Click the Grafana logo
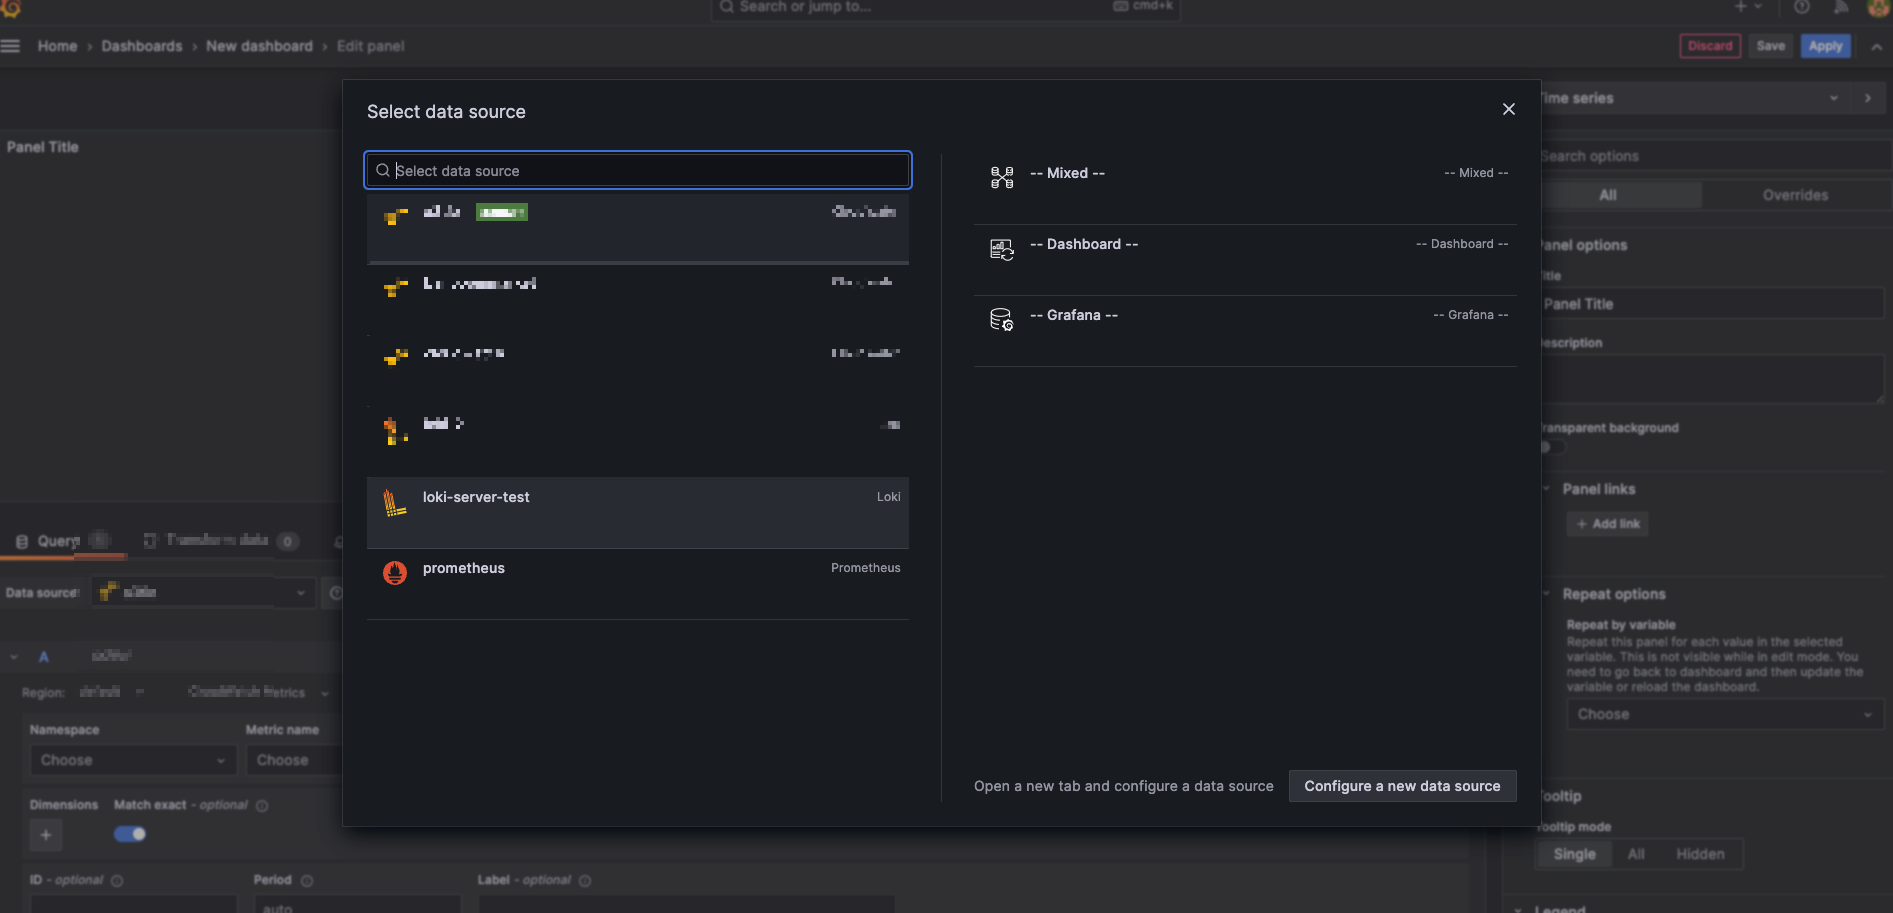Viewport: 1893px width, 913px height. click(11, 8)
